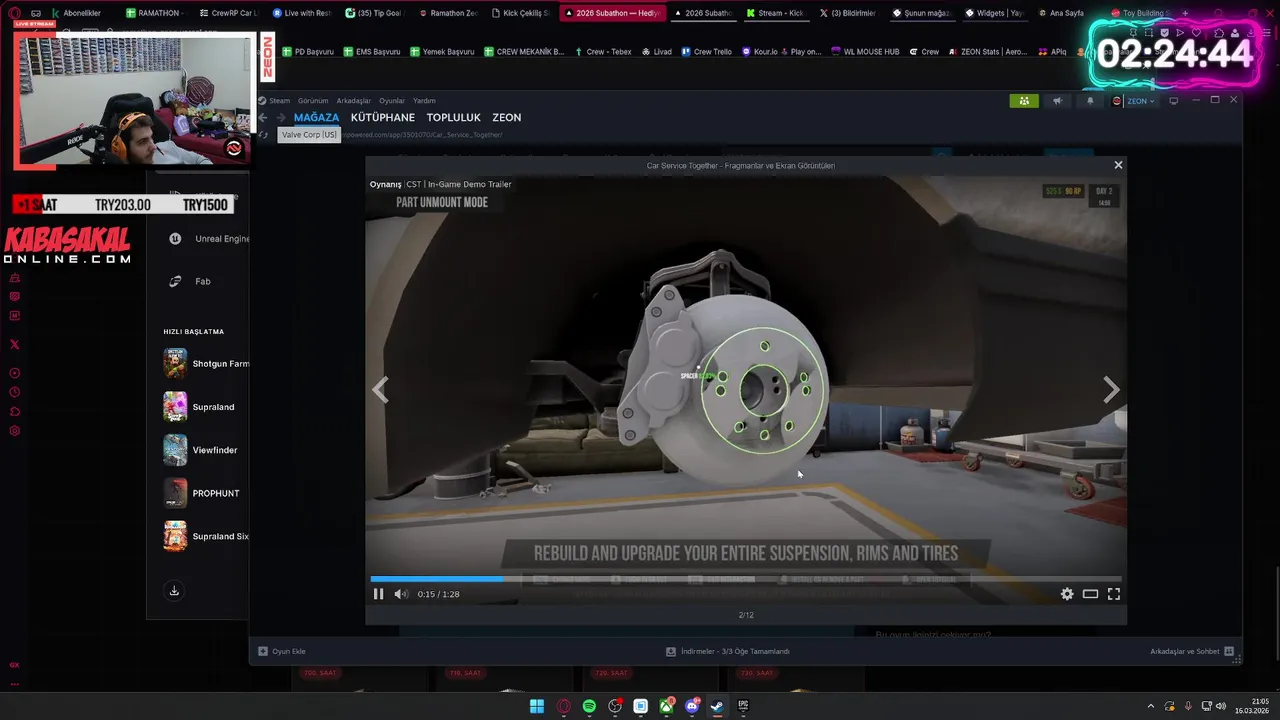Open Oyunlar menu in Steam

[392, 101]
